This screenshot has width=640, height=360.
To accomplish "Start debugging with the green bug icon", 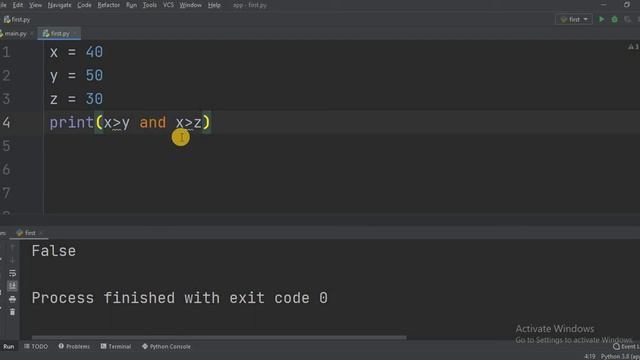I will (614, 19).
